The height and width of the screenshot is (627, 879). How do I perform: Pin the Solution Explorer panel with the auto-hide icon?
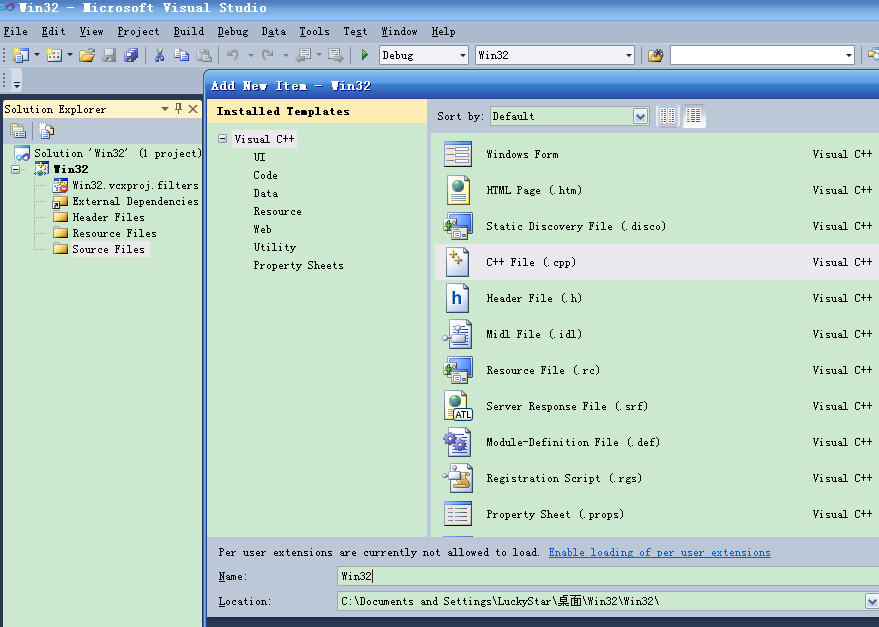coord(178,108)
